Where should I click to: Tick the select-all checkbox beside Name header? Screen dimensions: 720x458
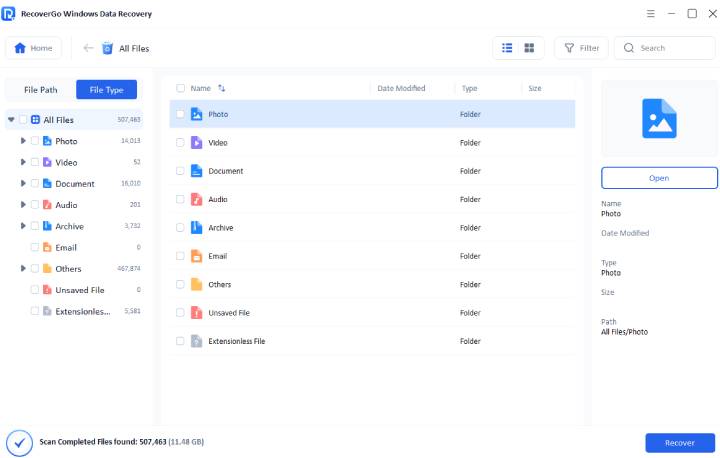(180, 88)
